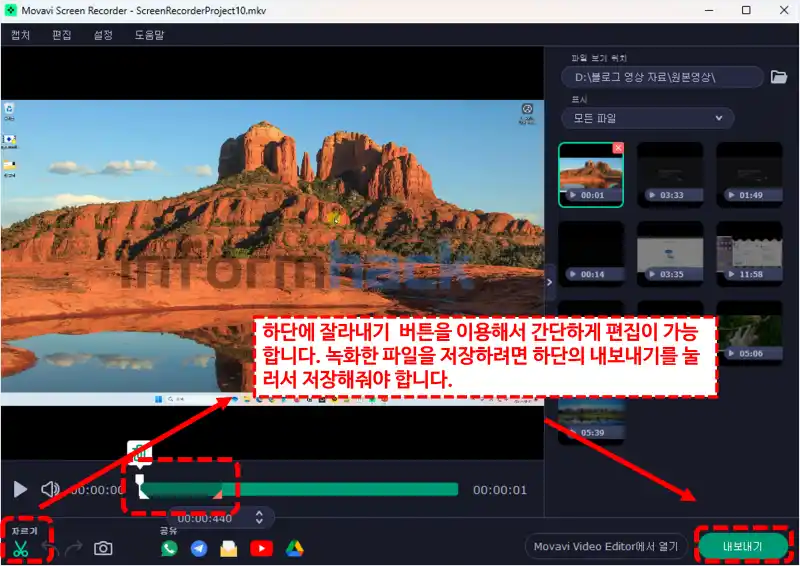
Task: Maximize the Movavi Screen Recorder window
Action: pos(746,10)
